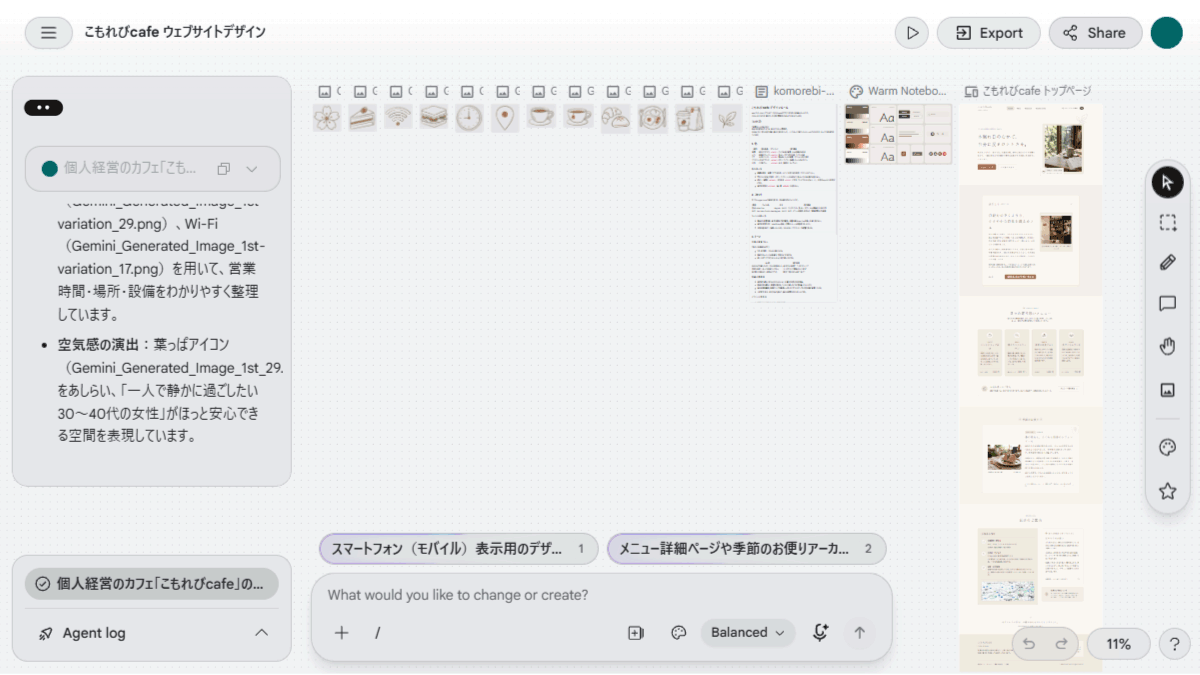Select the cherry blossom icon thumbnail
Screen dimensions: 1200x675
click(327, 118)
